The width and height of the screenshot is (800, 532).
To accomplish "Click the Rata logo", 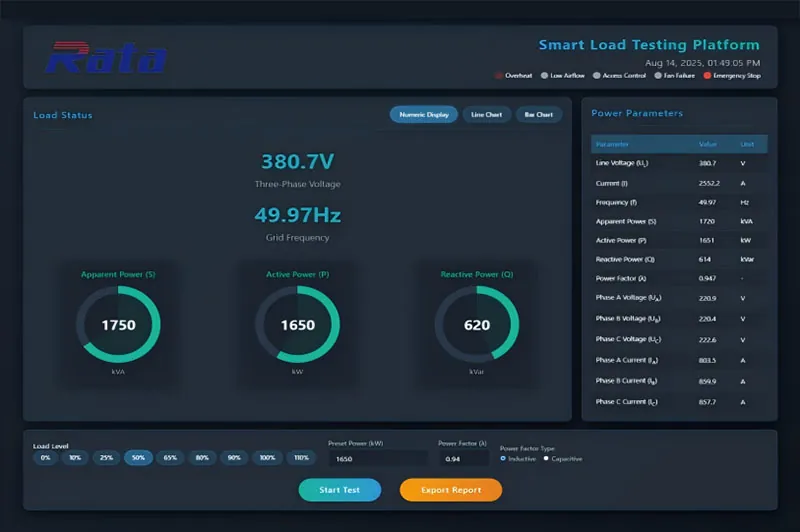I will click(106, 57).
